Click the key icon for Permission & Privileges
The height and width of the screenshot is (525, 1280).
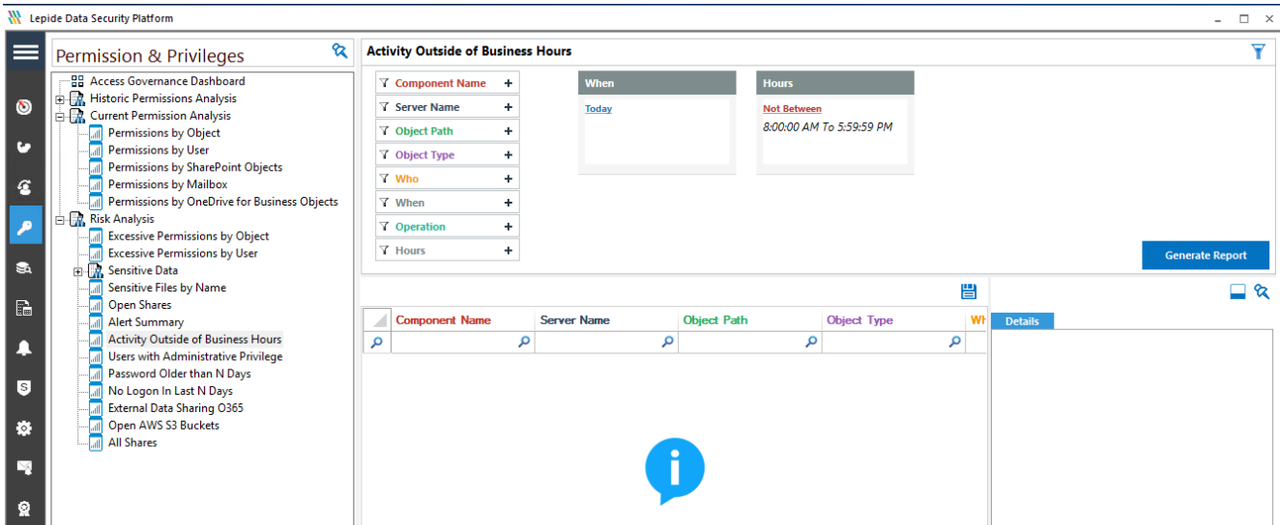tap(25, 226)
